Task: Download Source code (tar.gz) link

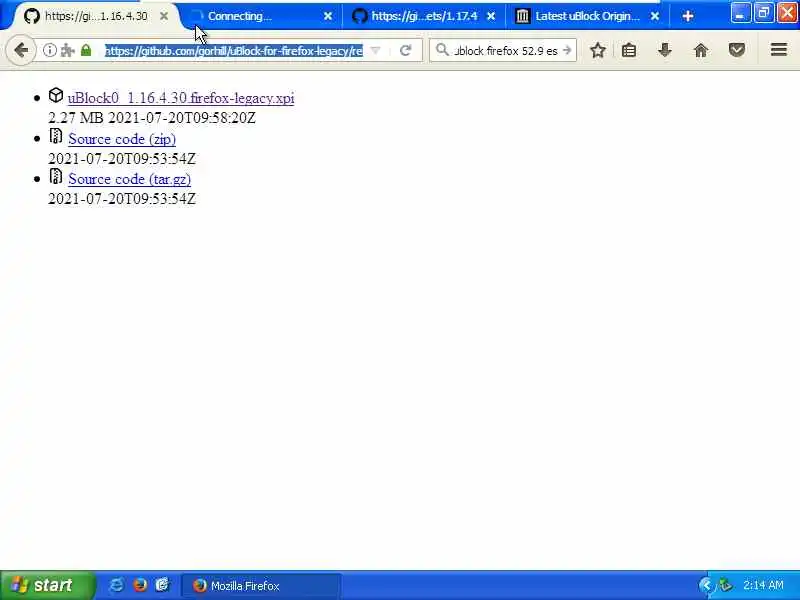Action: click(x=130, y=179)
